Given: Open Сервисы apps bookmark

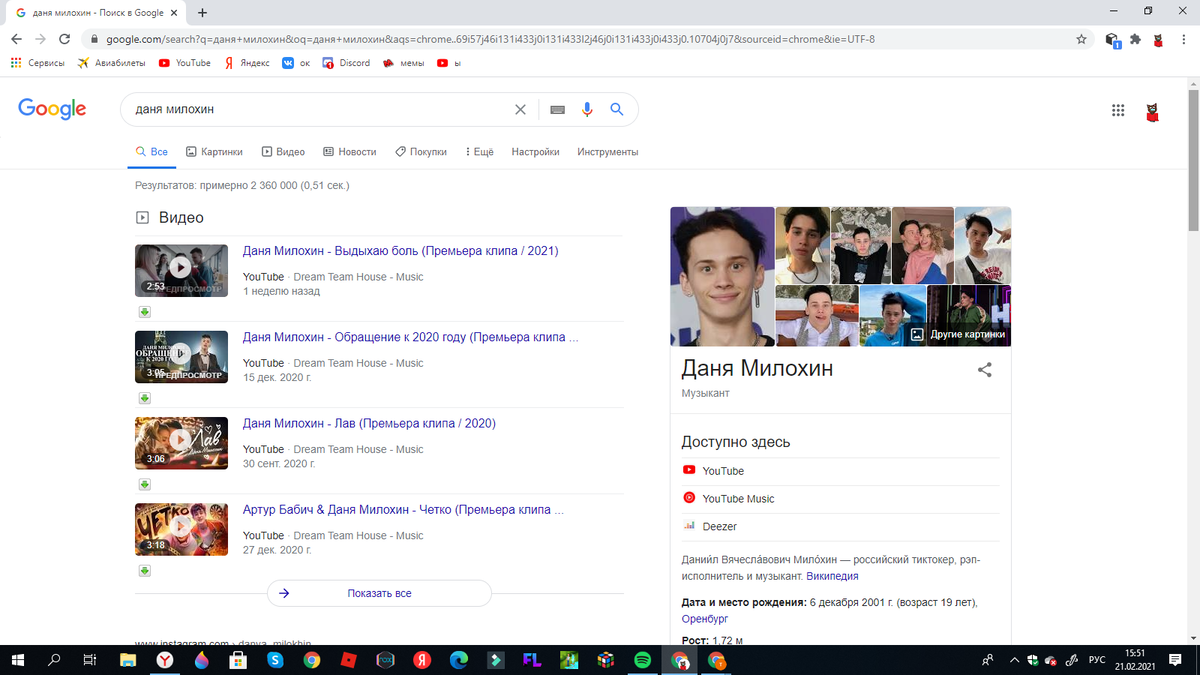Looking at the screenshot, I should point(37,63).
